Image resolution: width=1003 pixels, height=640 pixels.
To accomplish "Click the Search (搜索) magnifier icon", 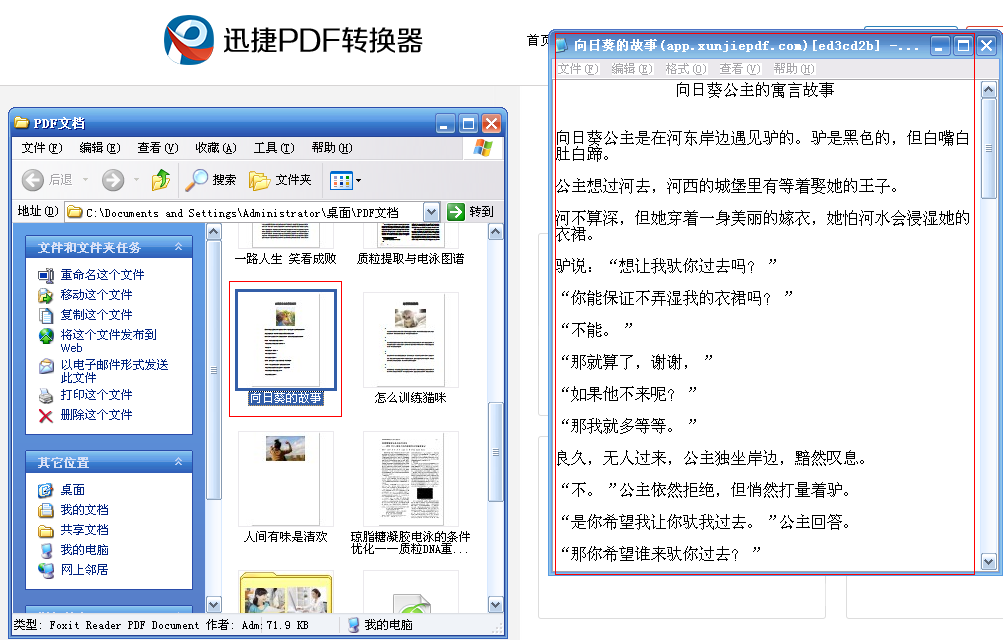I will click(197, 180).
